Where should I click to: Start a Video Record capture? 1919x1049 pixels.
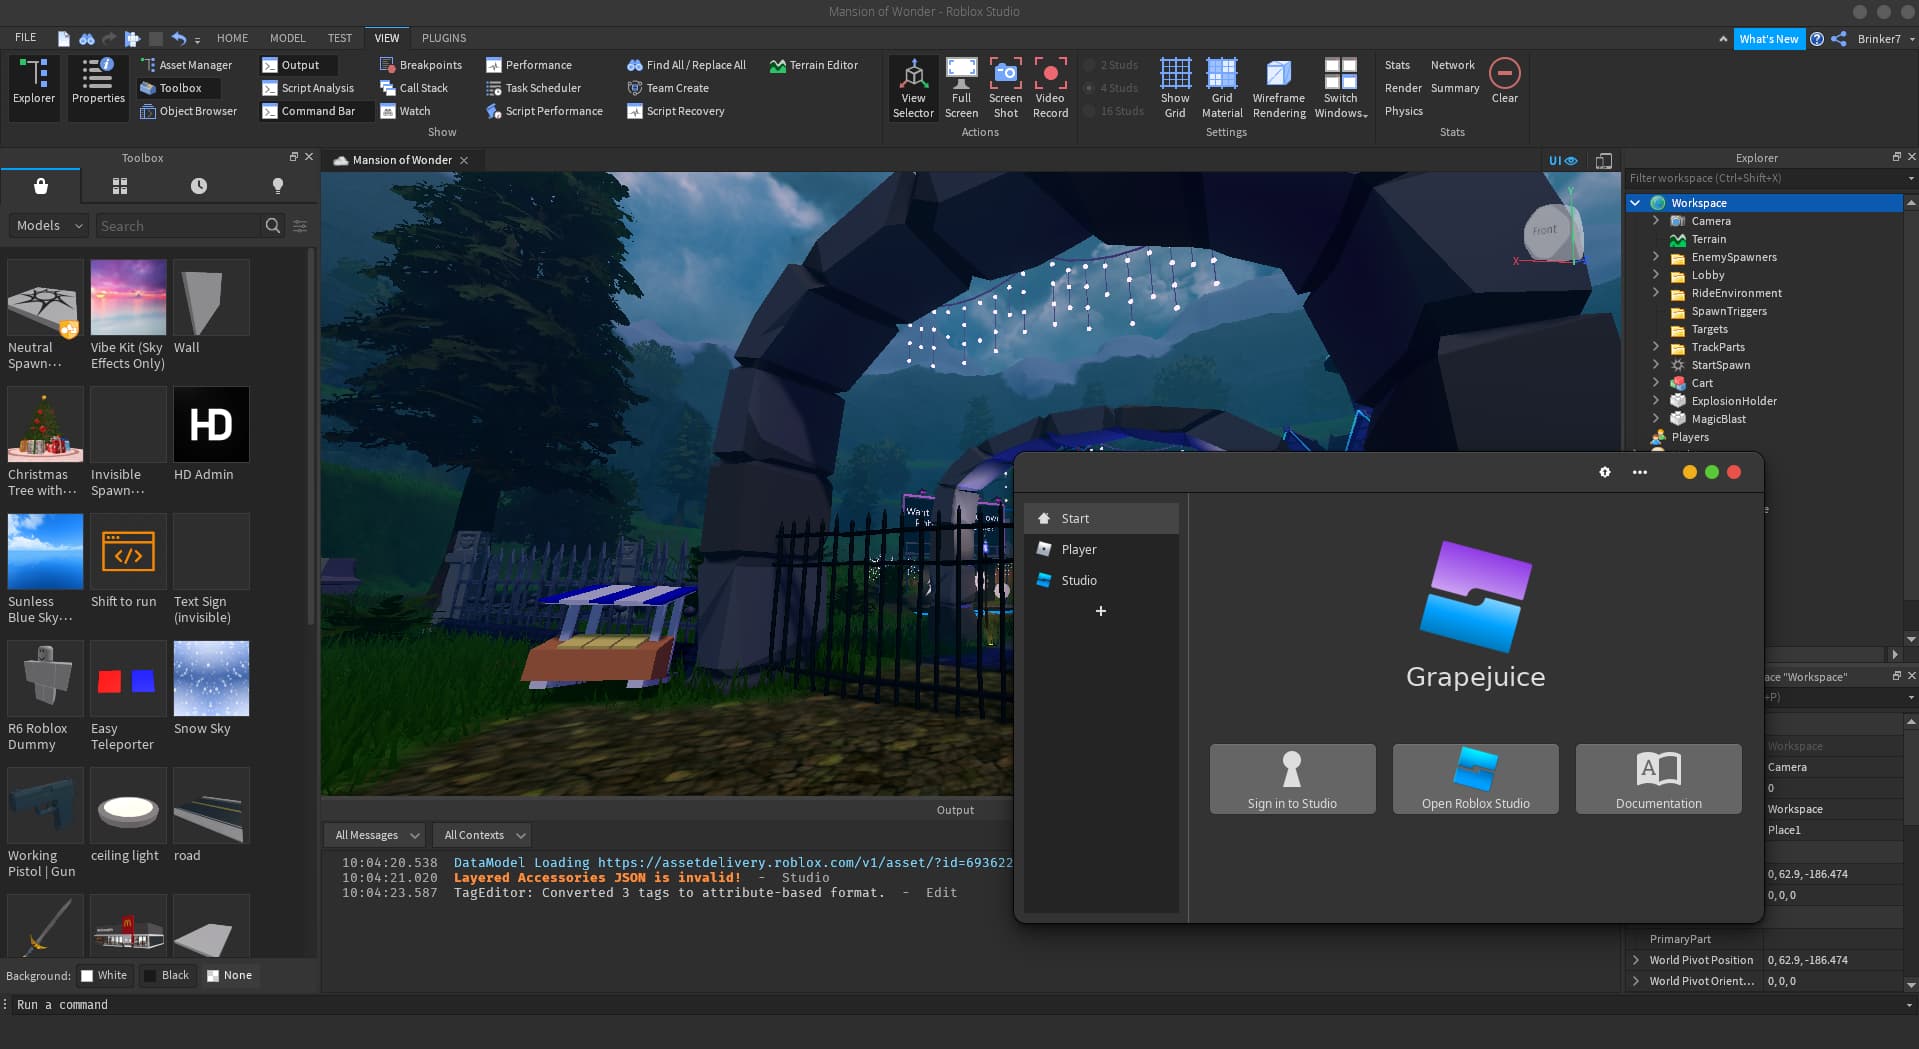(1049, 87)
